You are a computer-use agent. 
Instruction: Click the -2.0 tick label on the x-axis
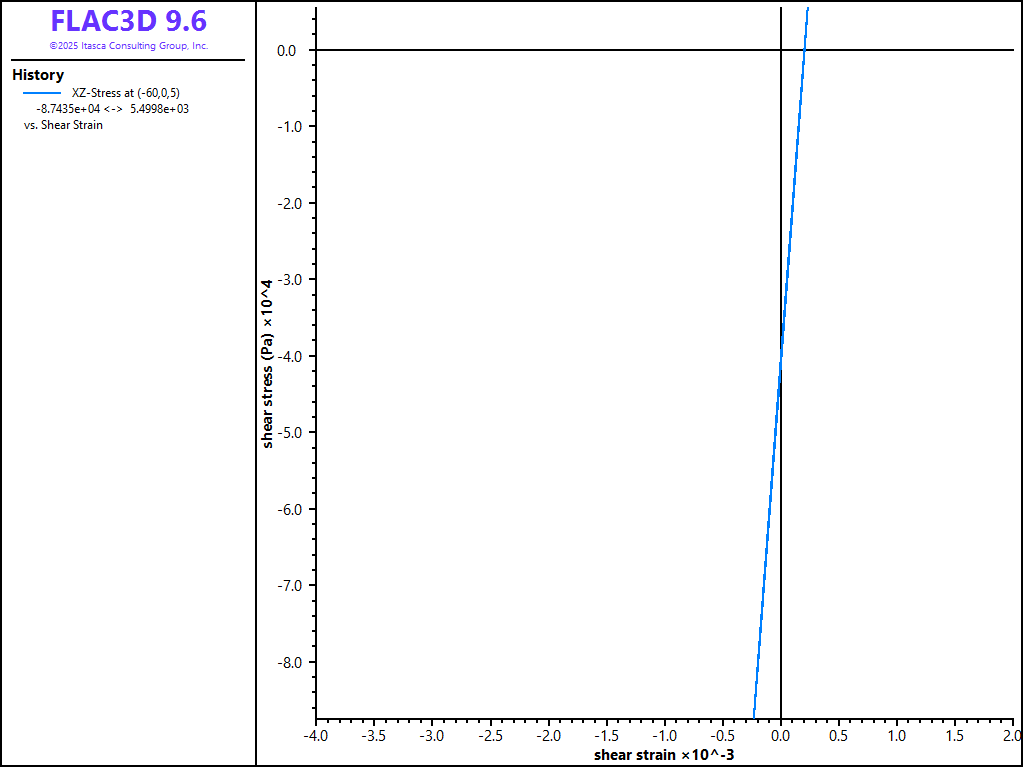click(548, 735)
